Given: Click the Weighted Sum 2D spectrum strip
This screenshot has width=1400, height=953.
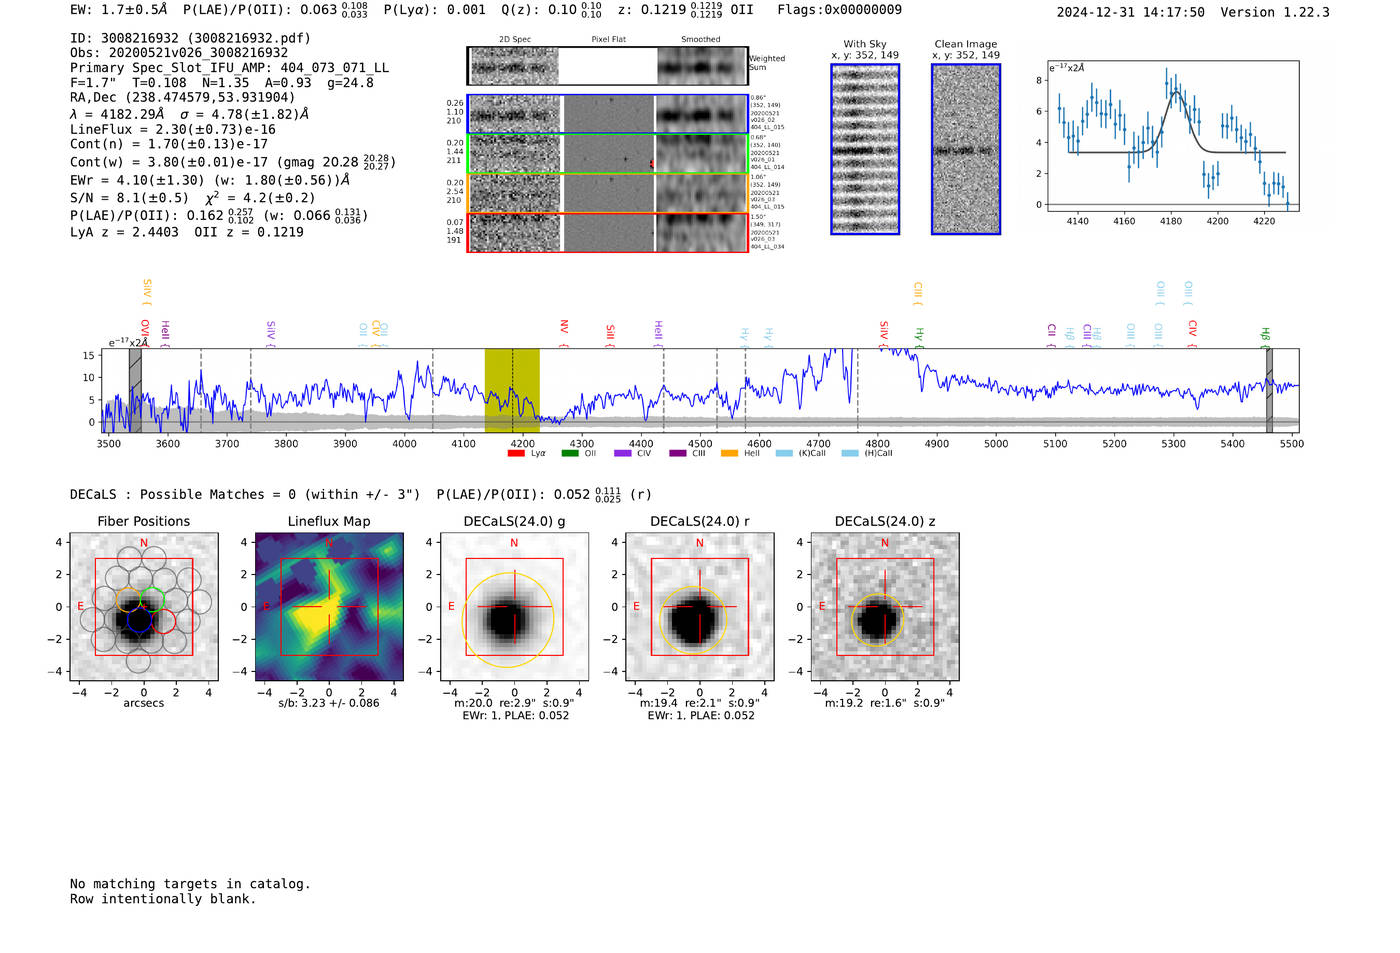Looking at the screenshot, I should (x=608, y=66).
